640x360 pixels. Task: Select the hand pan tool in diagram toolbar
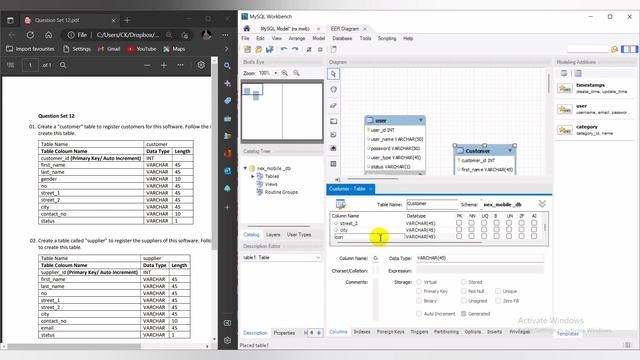pos(333,89)
